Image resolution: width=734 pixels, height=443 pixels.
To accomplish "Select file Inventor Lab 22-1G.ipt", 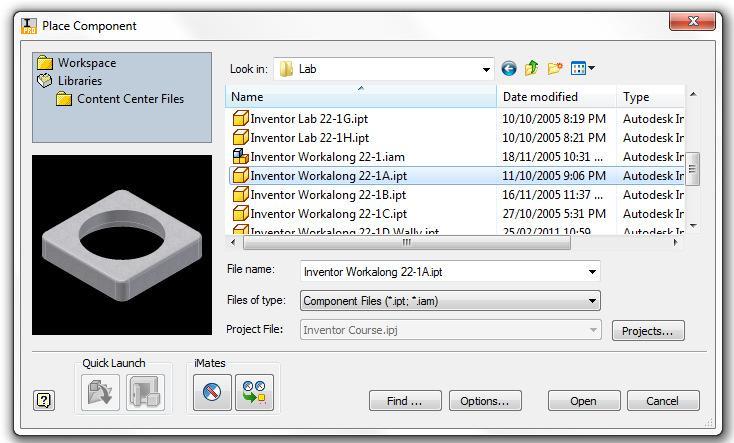I will coord(309,119).
